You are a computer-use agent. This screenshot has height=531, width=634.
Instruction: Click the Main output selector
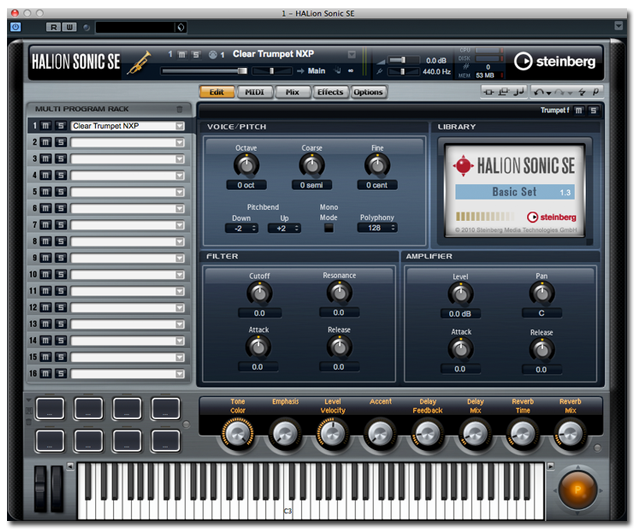tap(316, 71)
